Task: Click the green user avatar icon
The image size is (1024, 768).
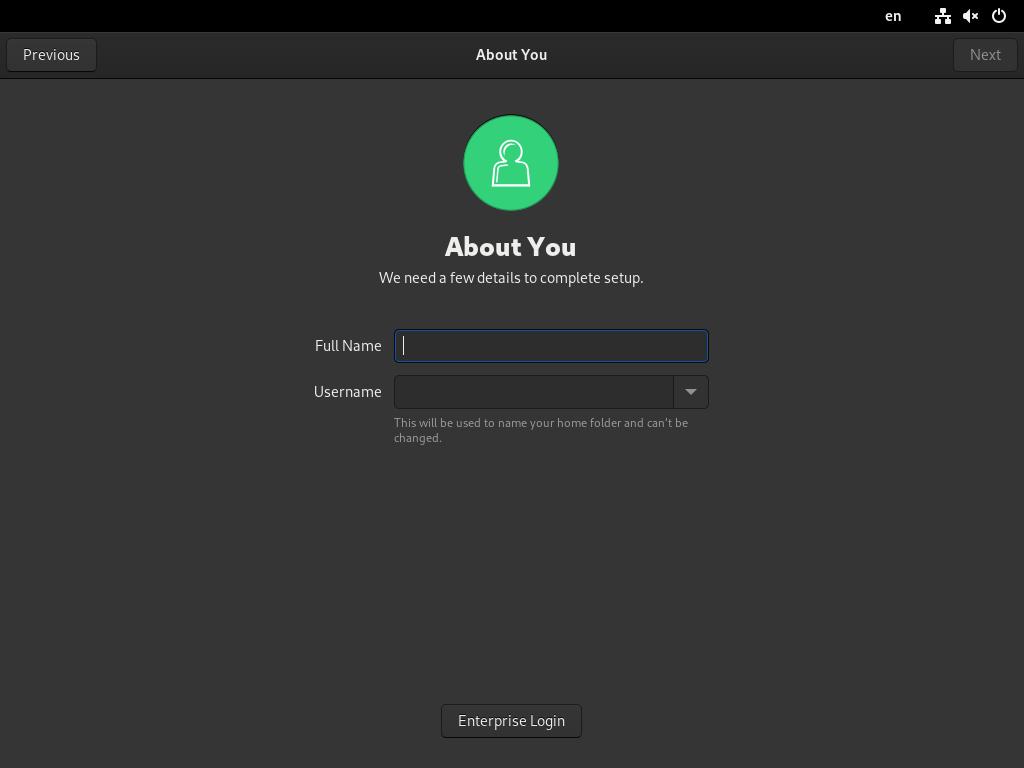Action: pos(511,163)
